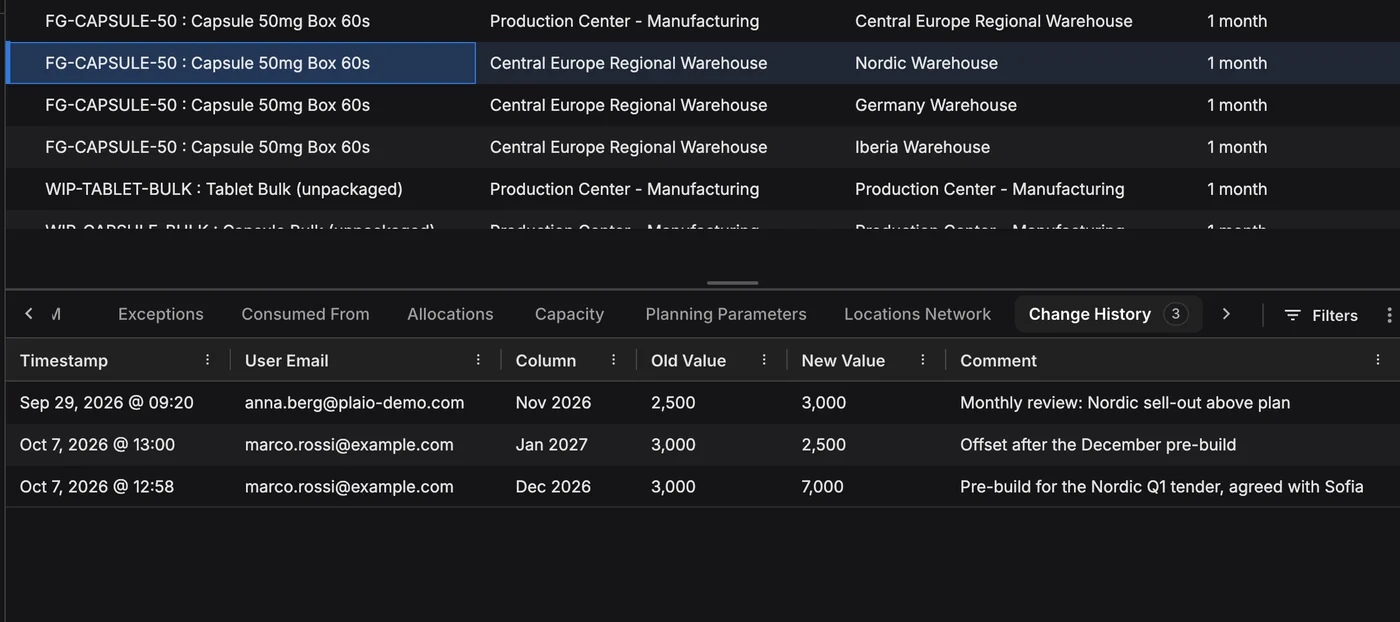Click the Dec 2026 column cell
Viewport: 1400px width, 622px height.
tap(553, 487)
